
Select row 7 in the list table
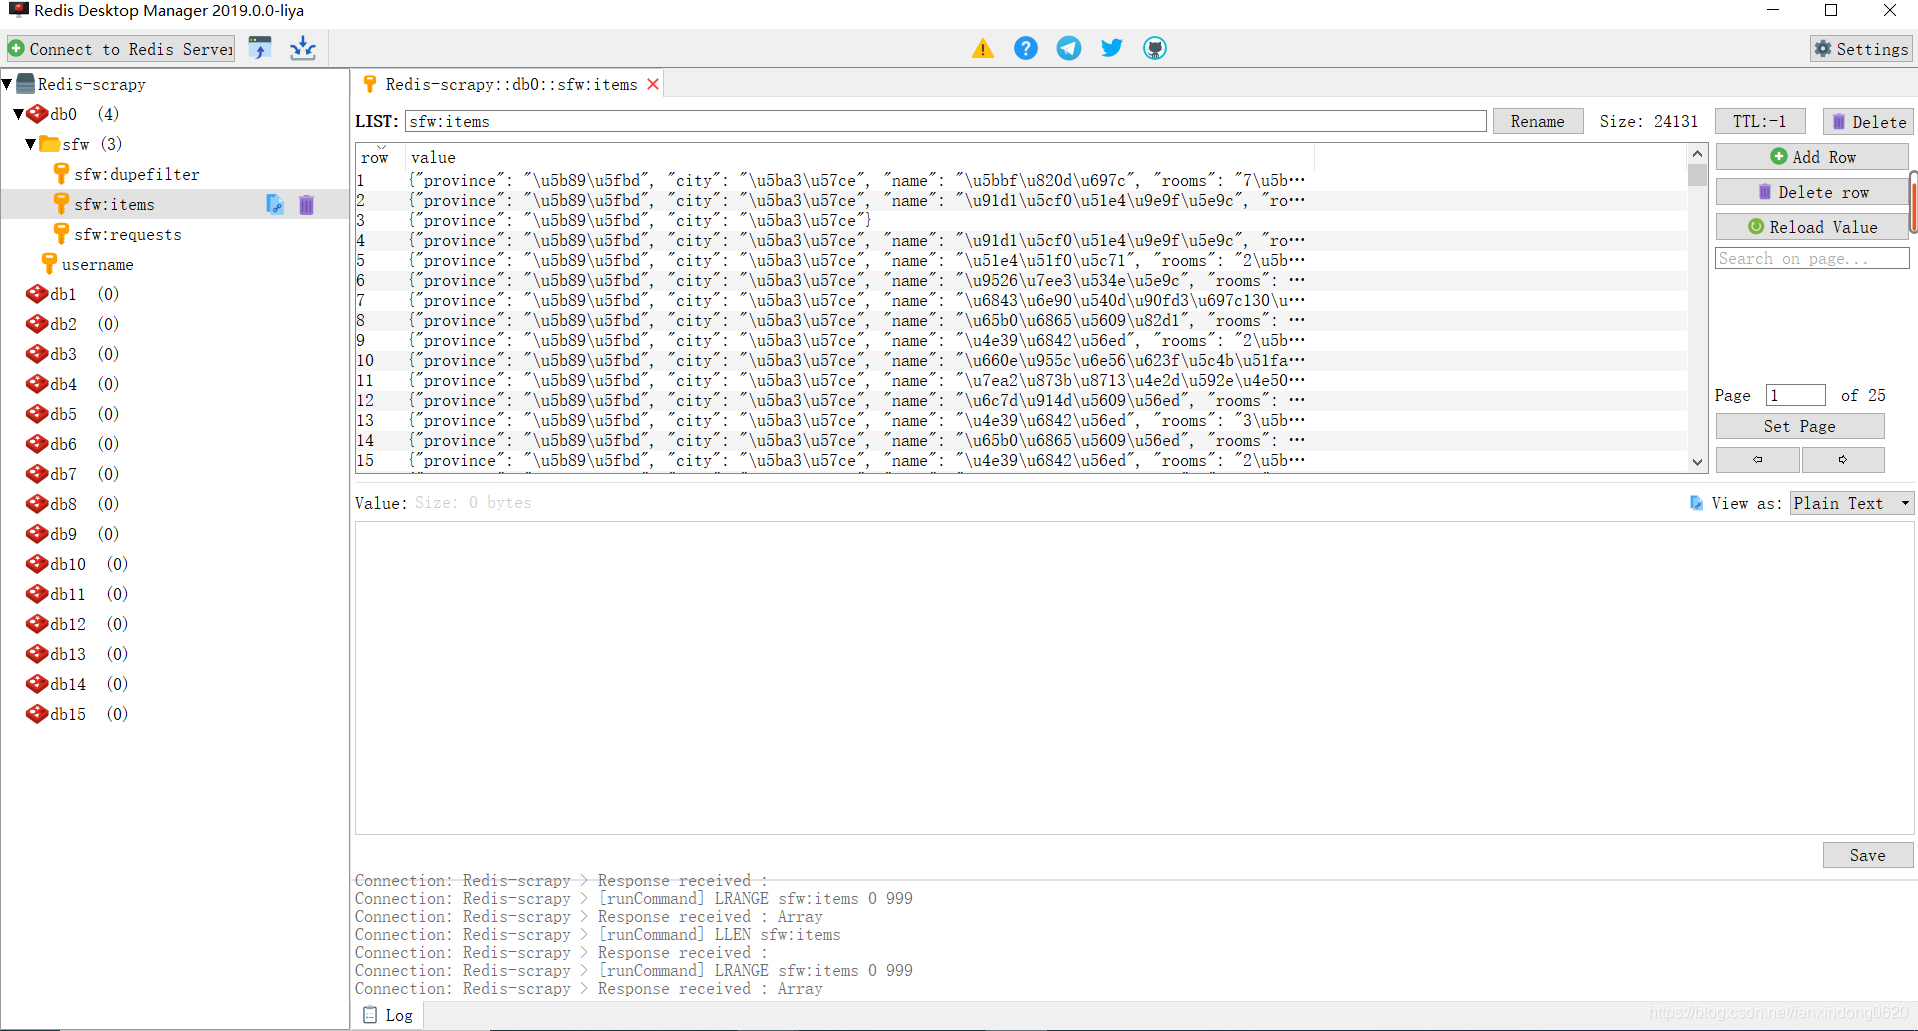click(x=1020, y=300)
